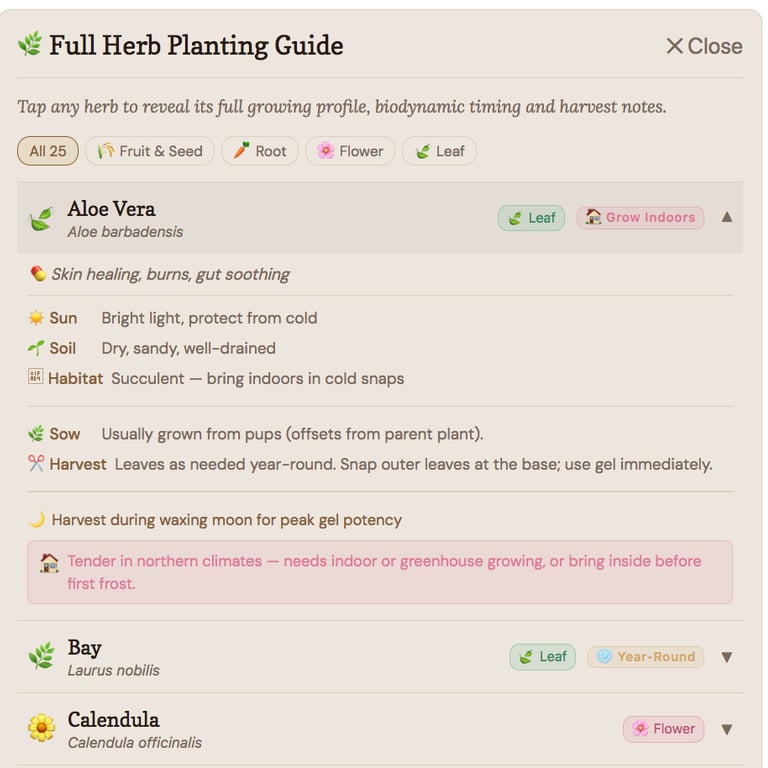Image resolution: width=768 pixels, height=768 pixels.
Task: Select the Leaf category filter
Action: coord(439,151)
